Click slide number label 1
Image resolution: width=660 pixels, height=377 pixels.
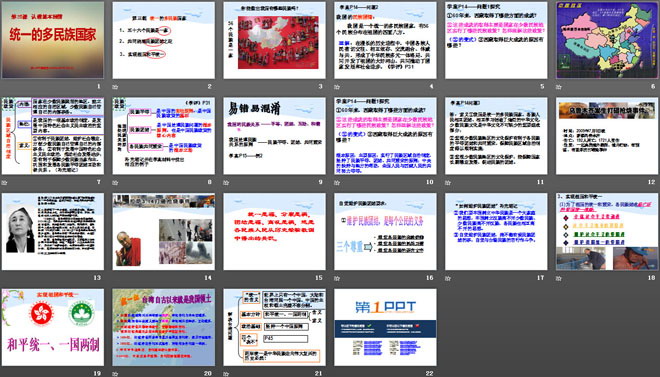(99, 87)
